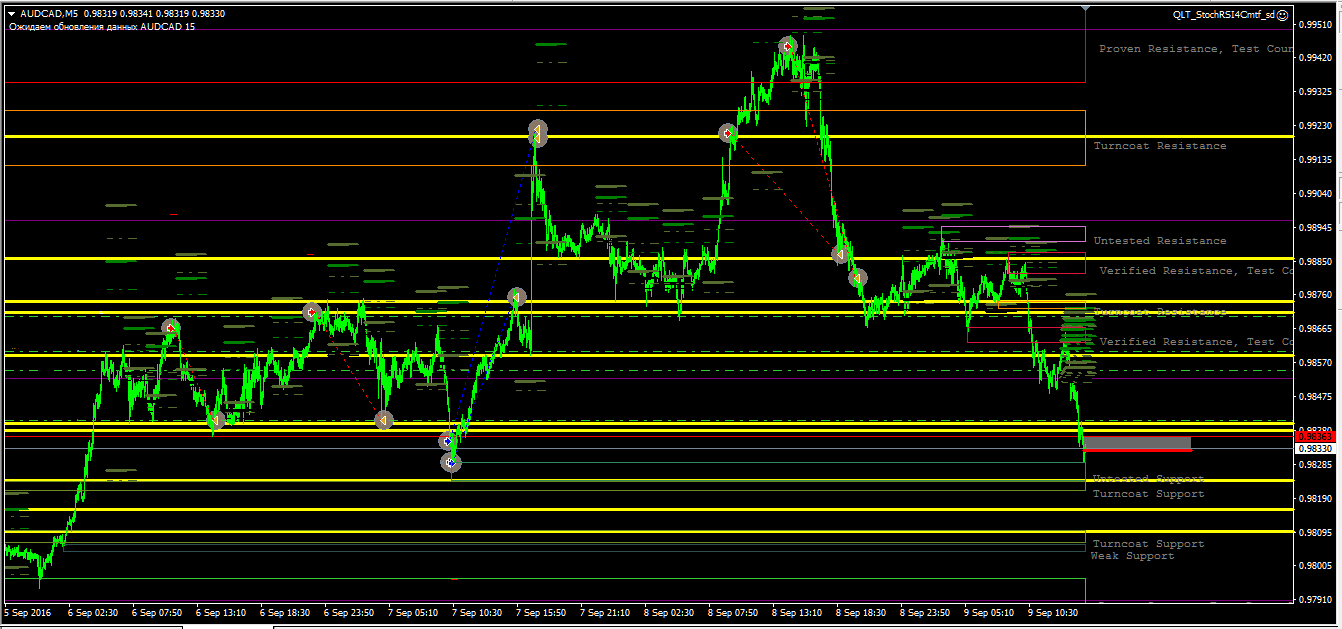The image size is (1342, 629).
Task: Select the chart shift triangle on top edge
Action: 1085,9
